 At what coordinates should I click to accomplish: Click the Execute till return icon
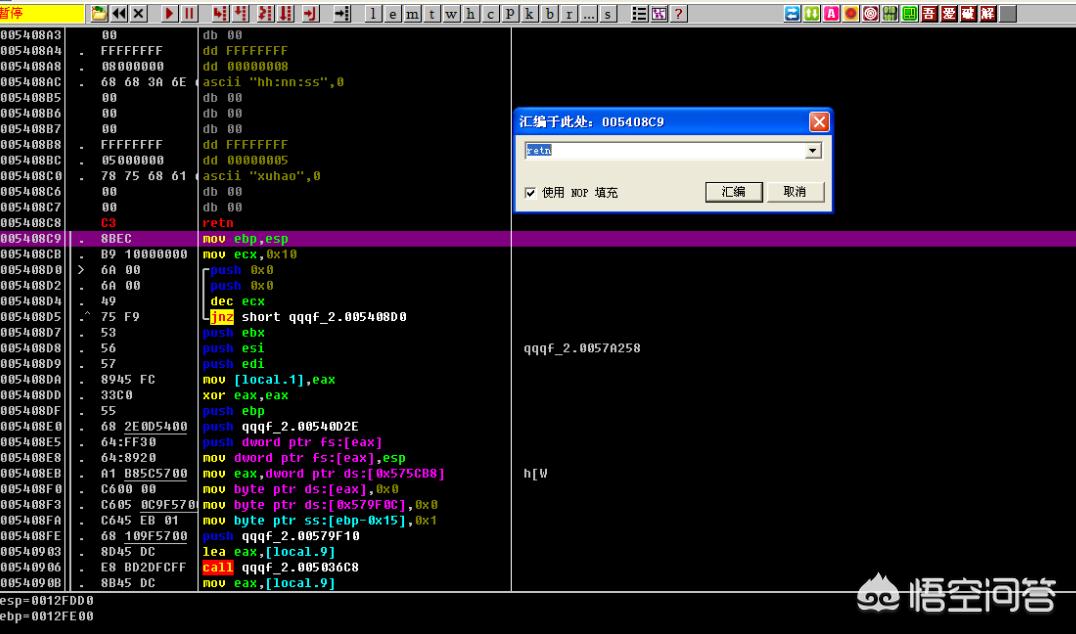311,13
